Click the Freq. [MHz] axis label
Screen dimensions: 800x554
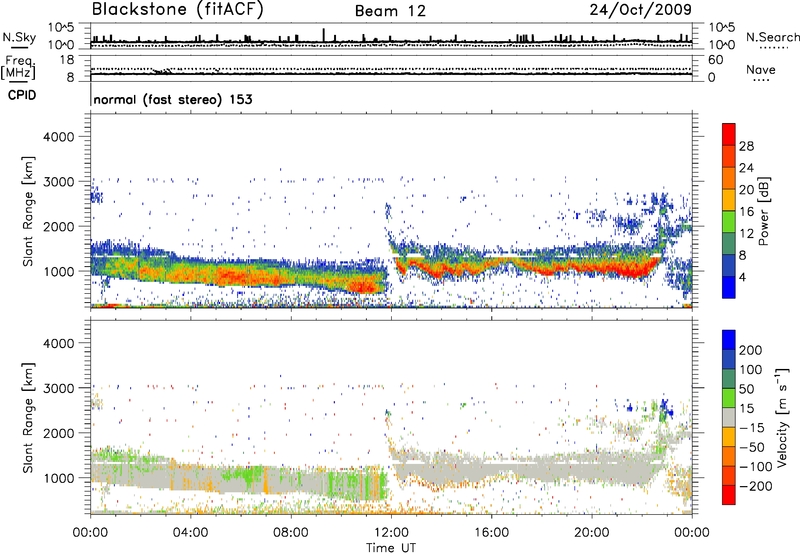point(19,67)
